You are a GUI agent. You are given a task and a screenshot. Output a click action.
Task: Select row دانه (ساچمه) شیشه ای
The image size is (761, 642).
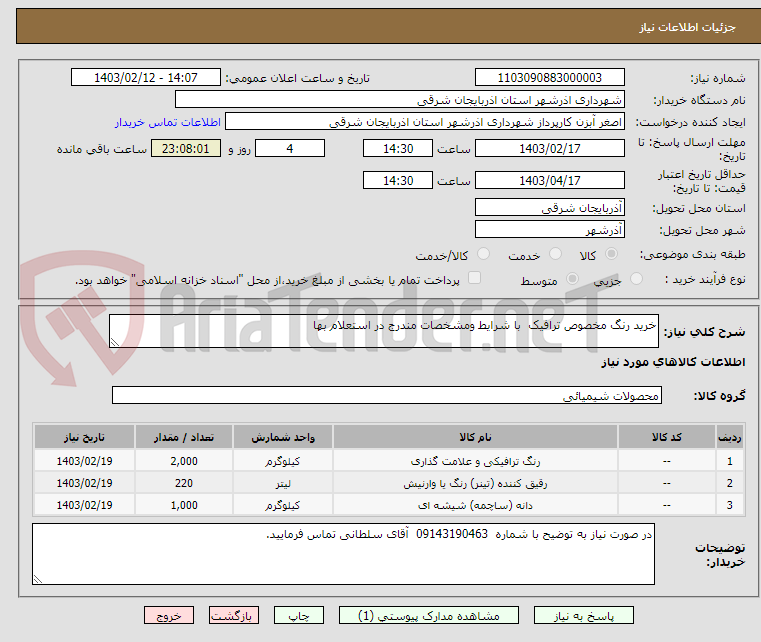[x=389, y=505]
